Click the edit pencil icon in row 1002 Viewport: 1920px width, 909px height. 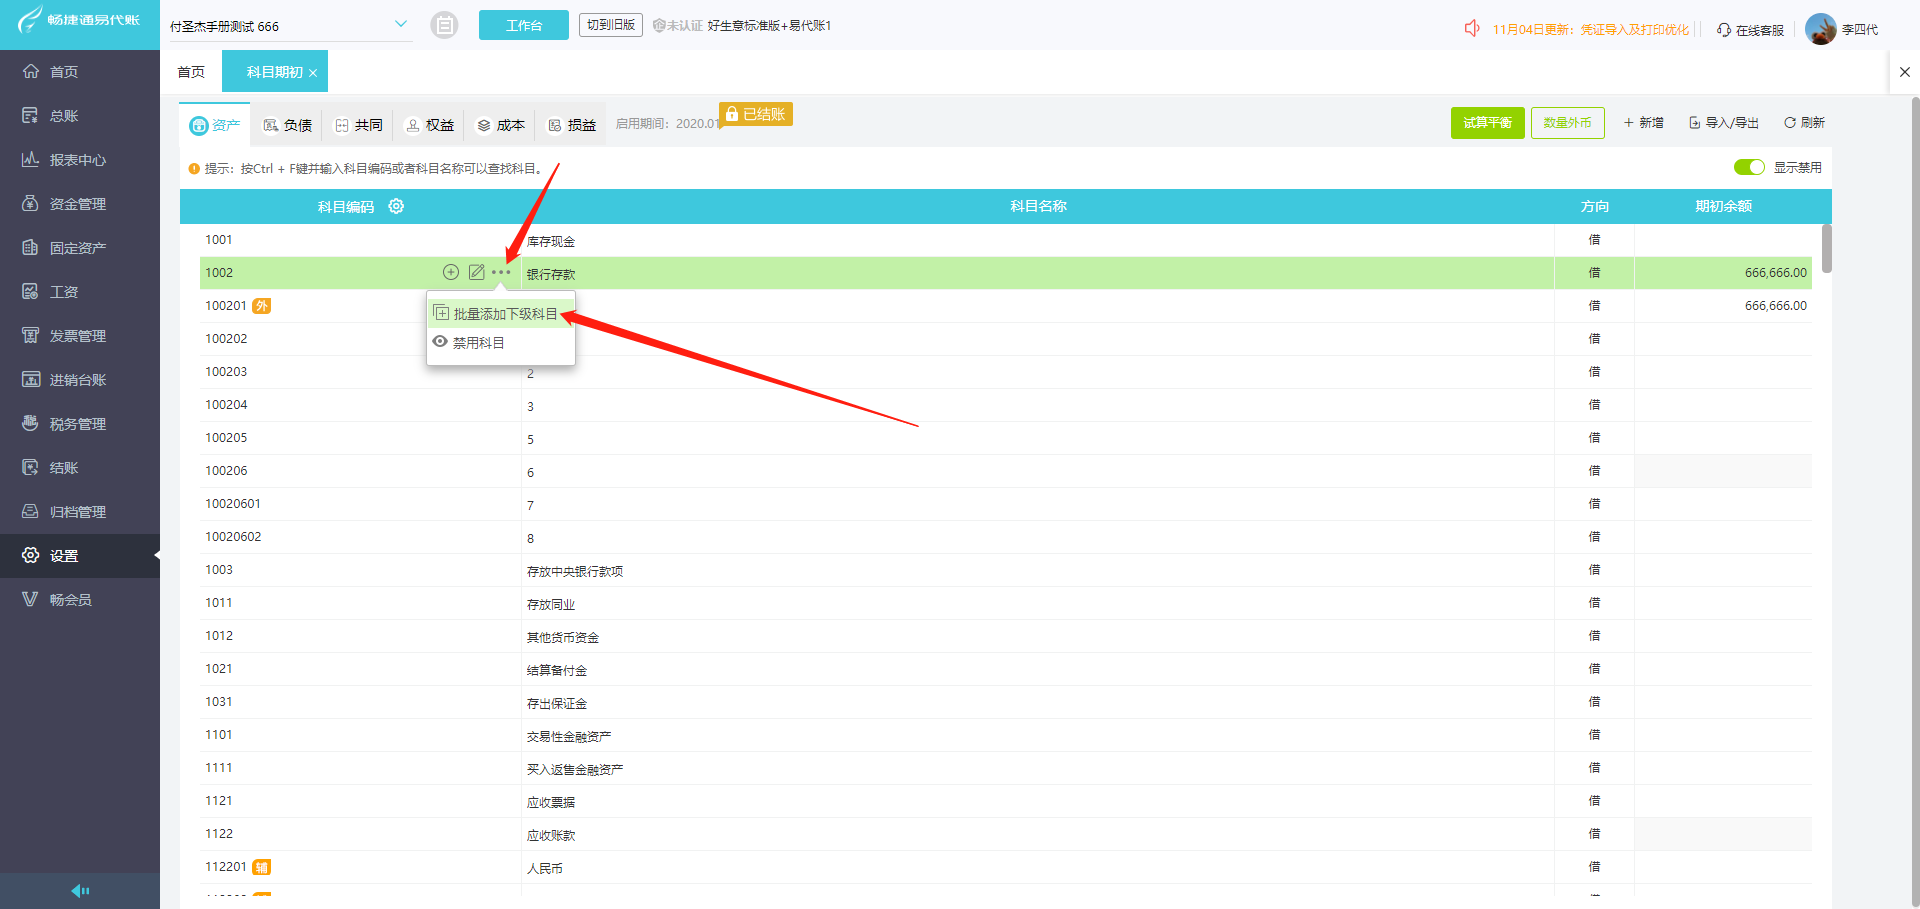point(477,272)
